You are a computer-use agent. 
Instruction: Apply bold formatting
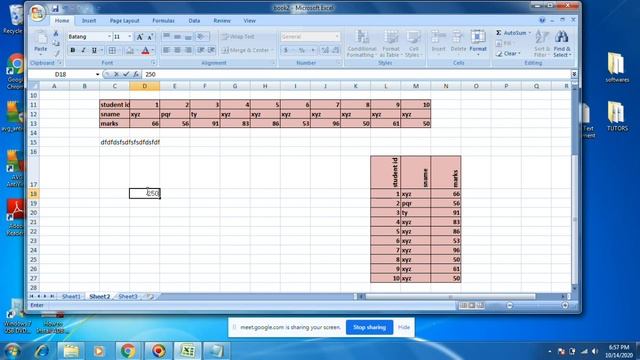73,50
